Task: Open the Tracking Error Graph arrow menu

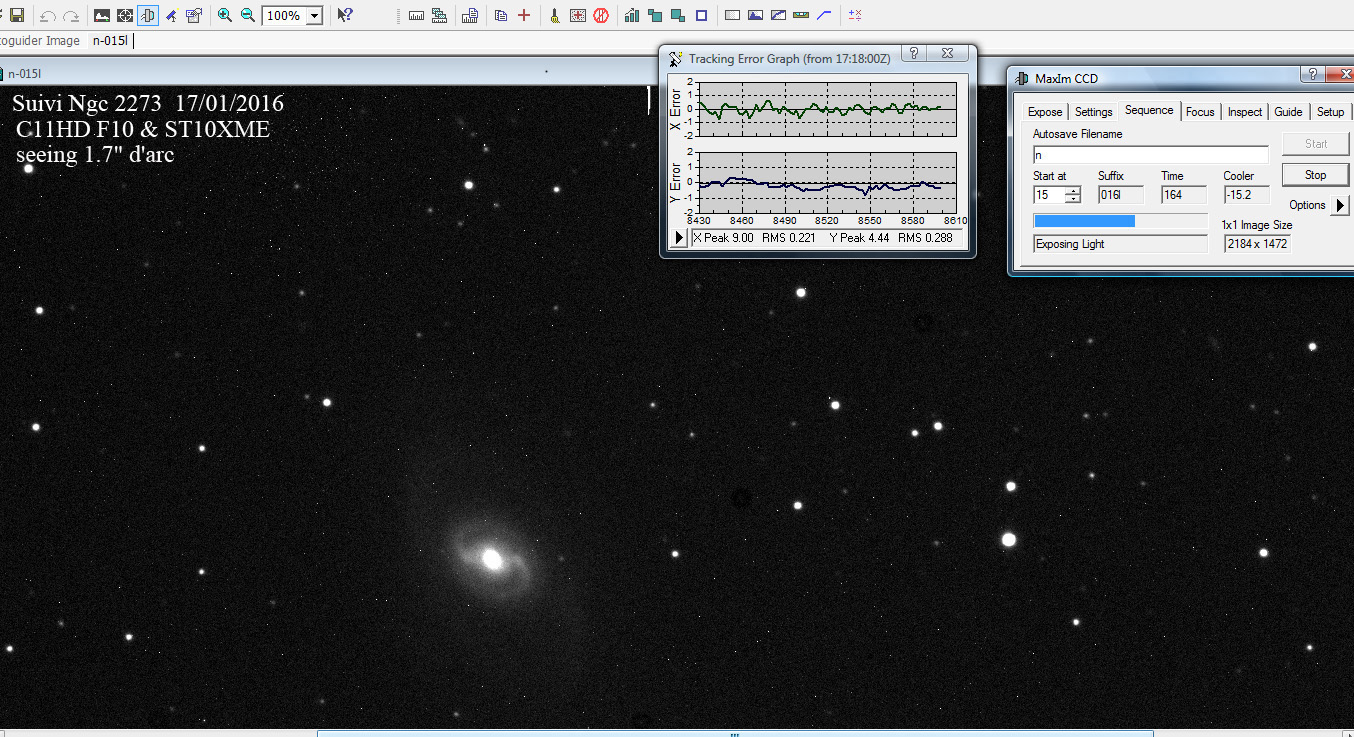Action: point(679,238)
